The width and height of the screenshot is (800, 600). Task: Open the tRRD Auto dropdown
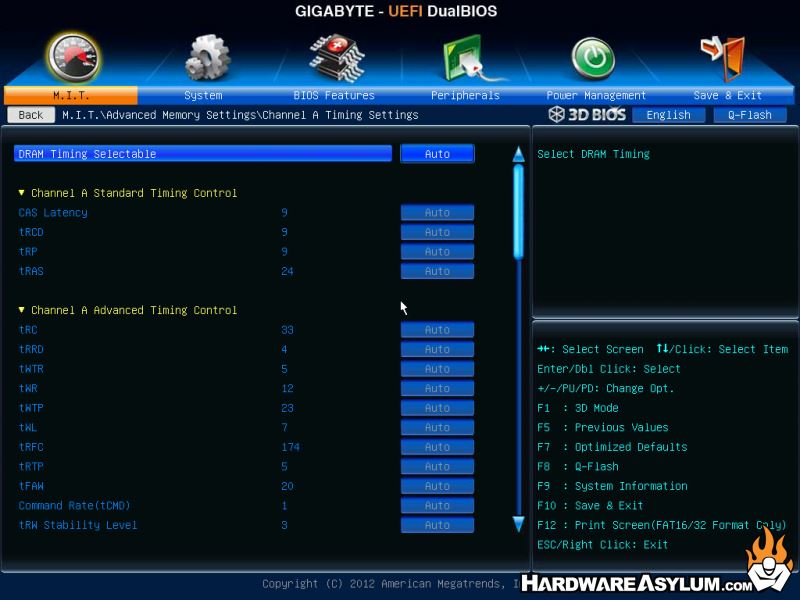coord(437,349)
